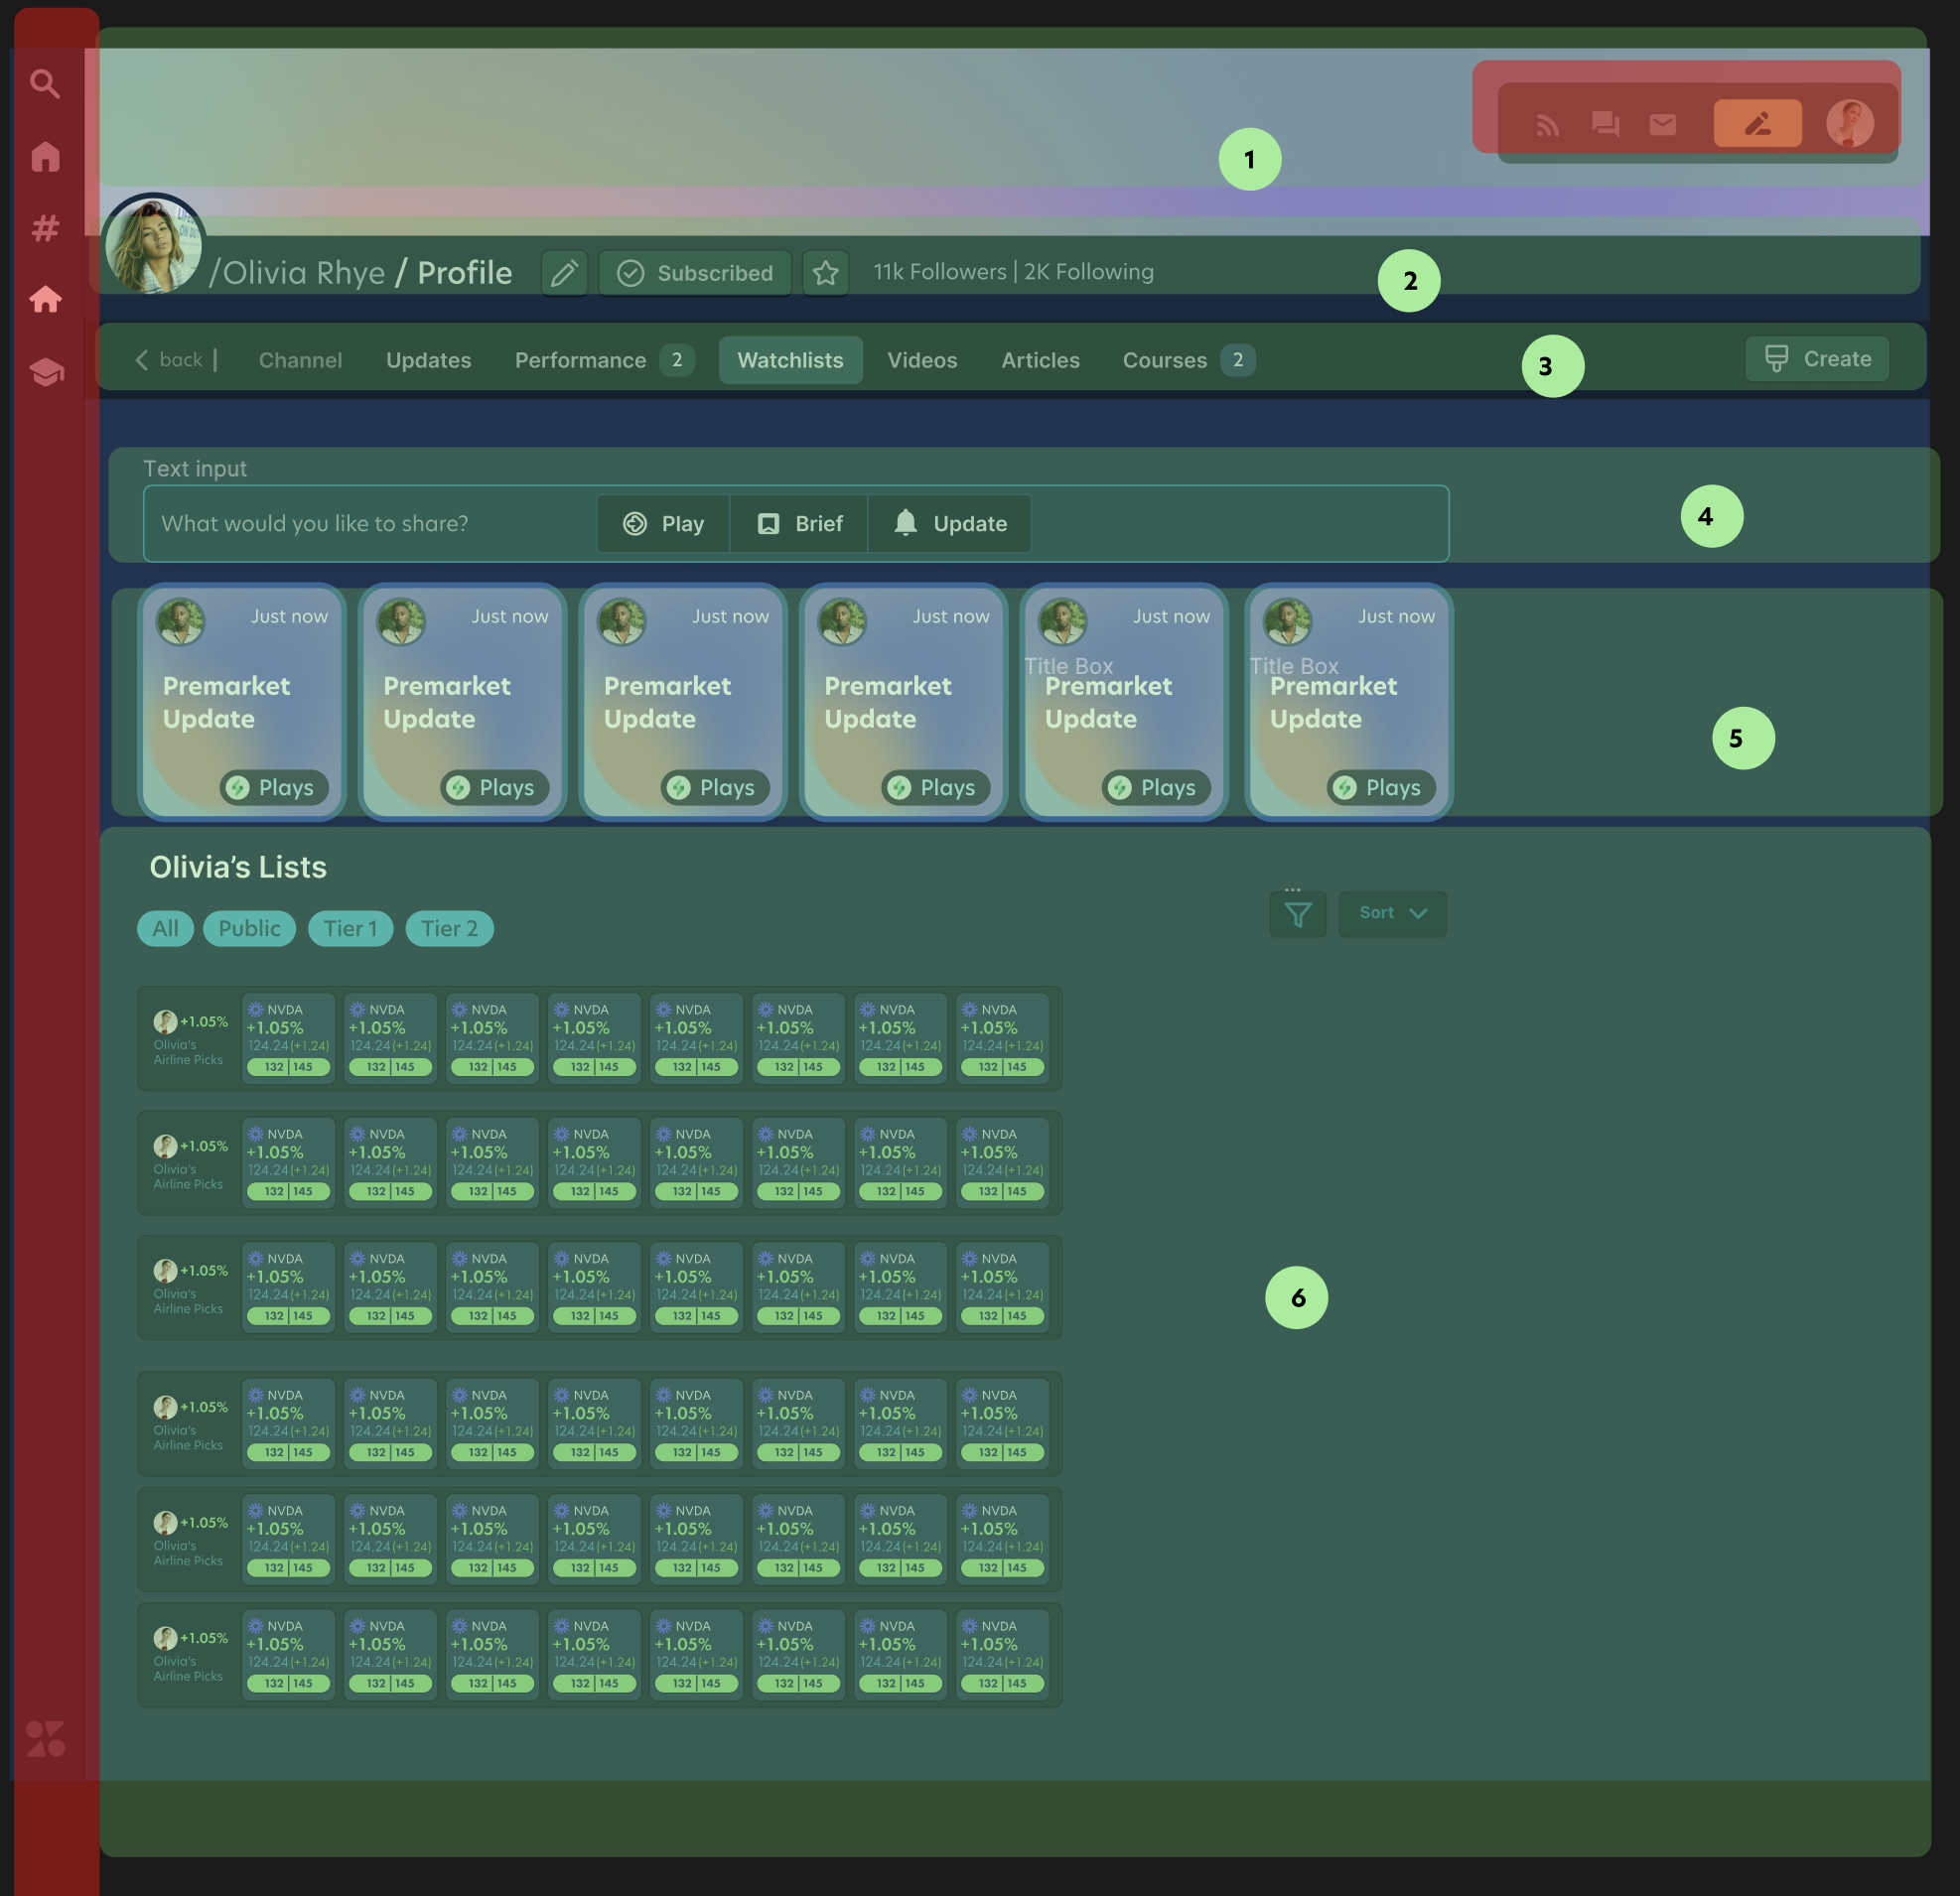This screenshot has height=1896, width=1960.
Task: Select the filter funnel icon above Olivia's Lists
Action: (1297, 913)
